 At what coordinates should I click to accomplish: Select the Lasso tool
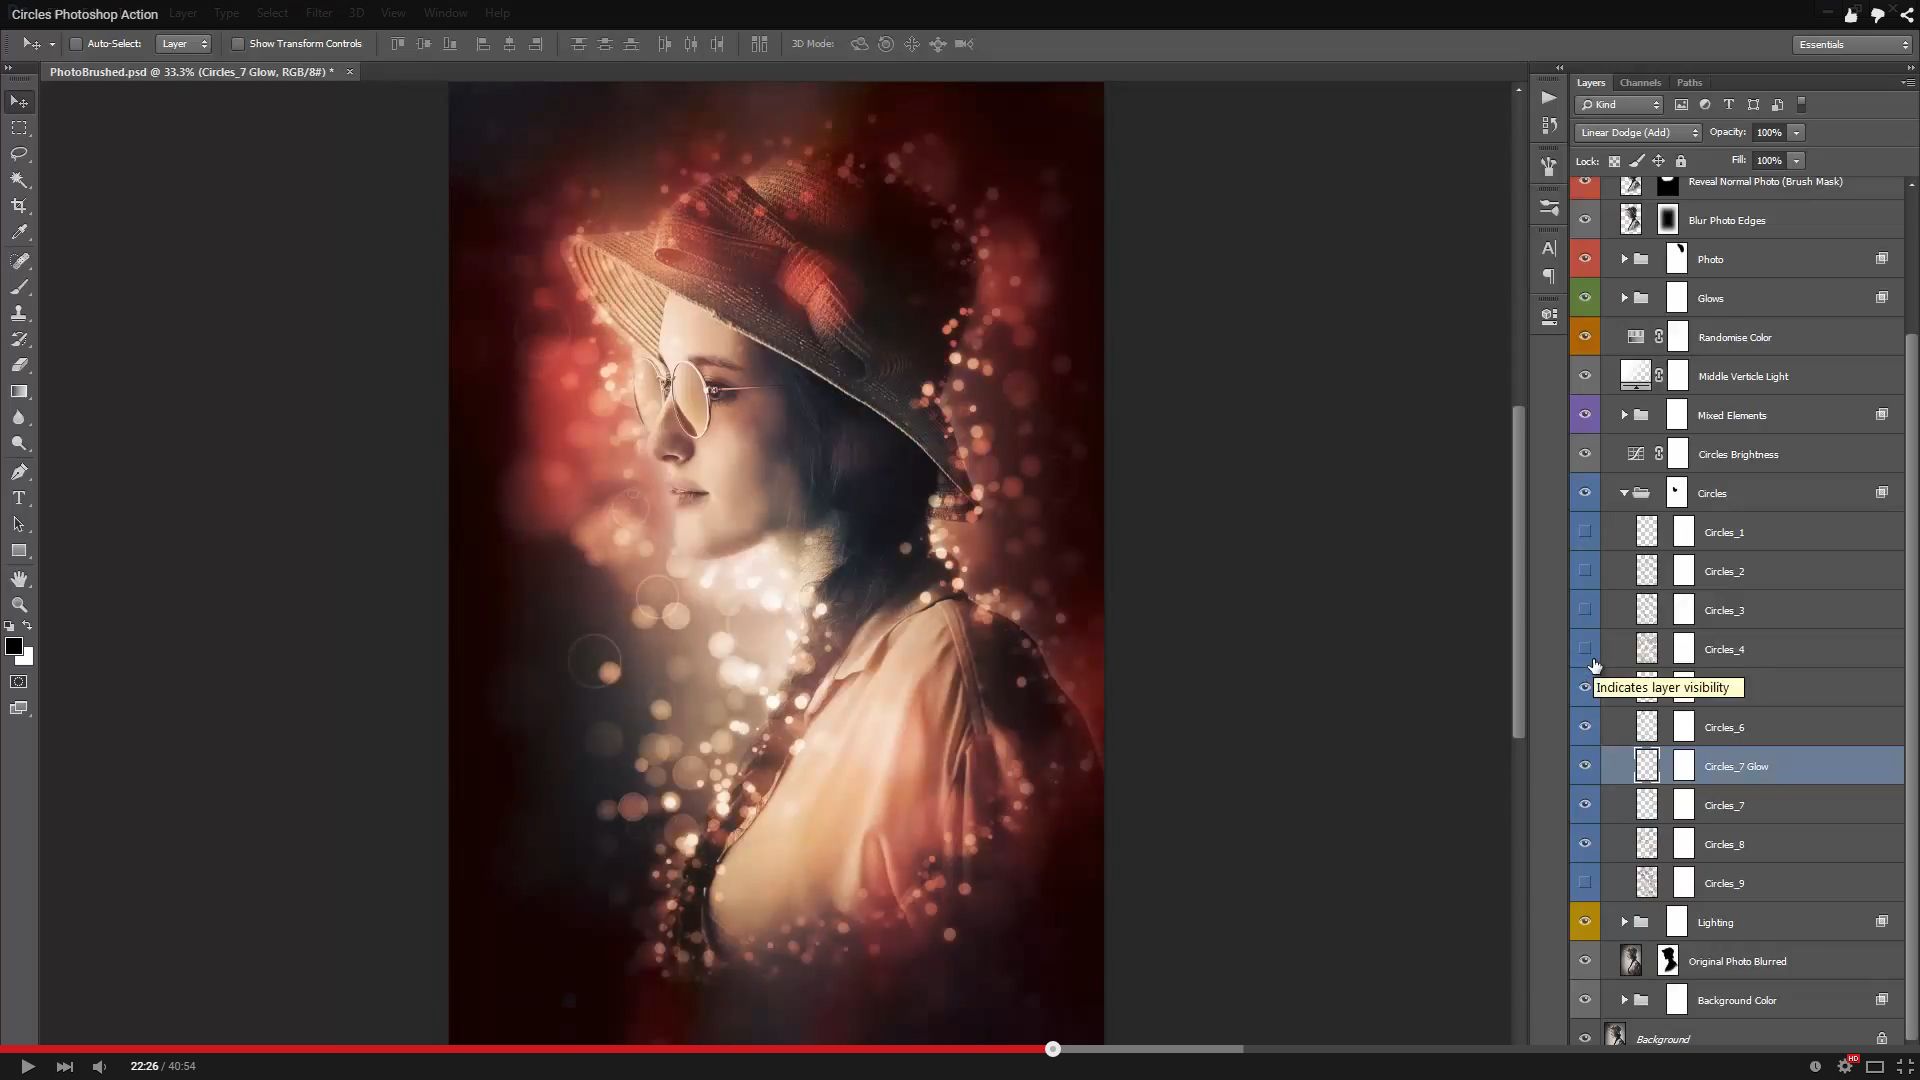pyautogui.click(x=19, y=154)
